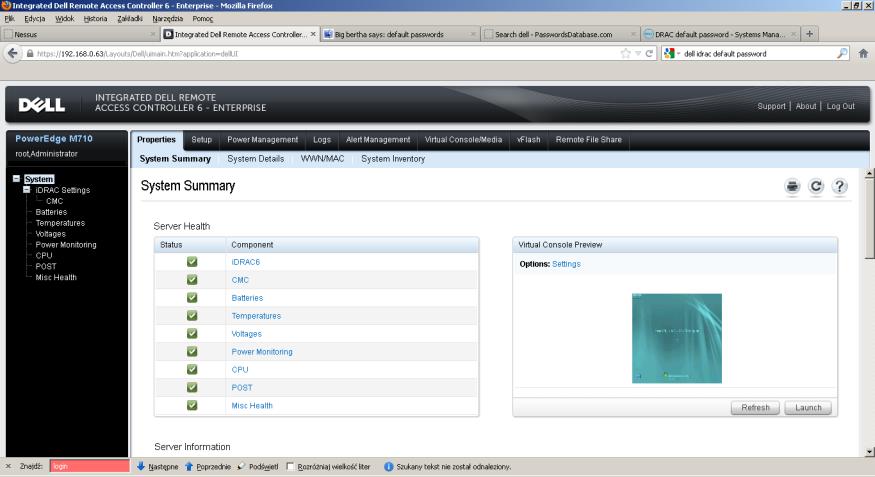
Task: Print the System Summary page
Action: 792,186
